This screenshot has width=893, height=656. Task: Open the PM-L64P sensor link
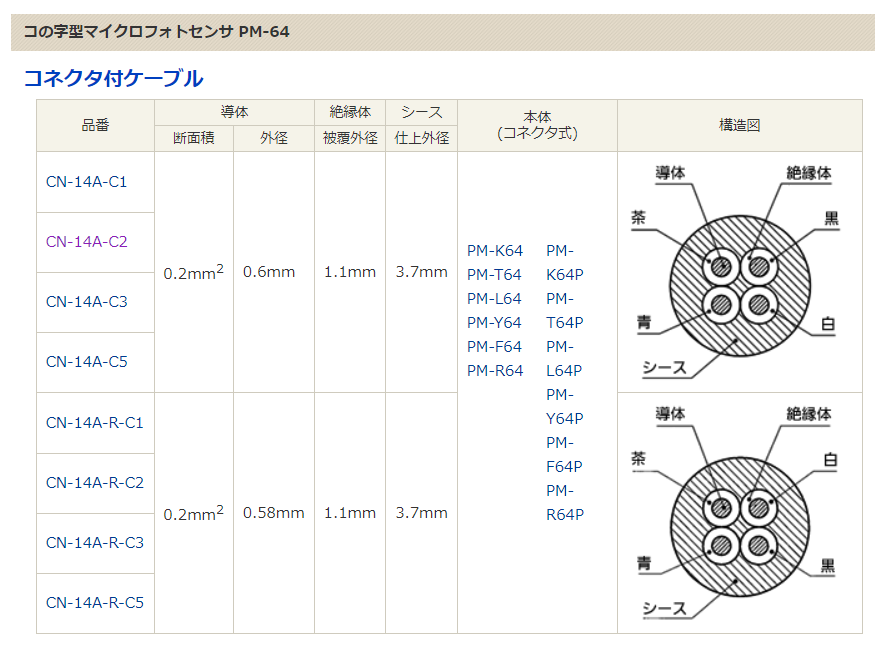tap(564, 358)
